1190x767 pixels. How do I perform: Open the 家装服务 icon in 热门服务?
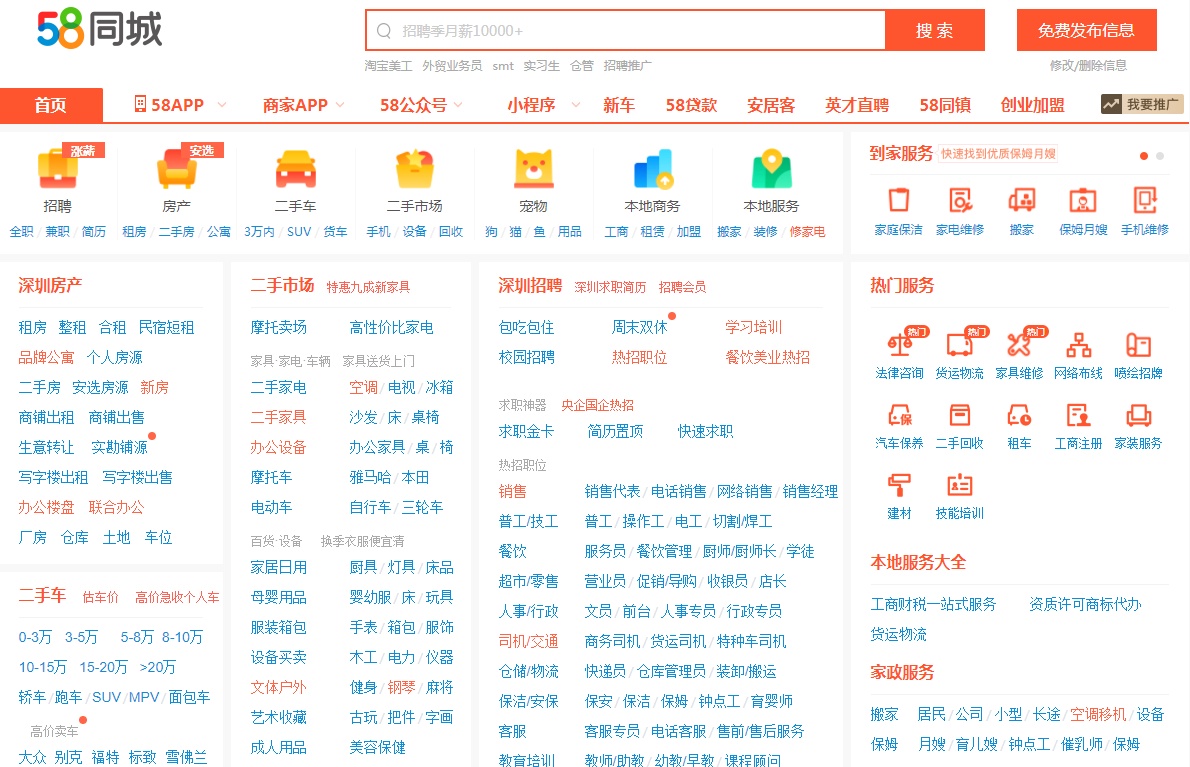point(1138,415)
